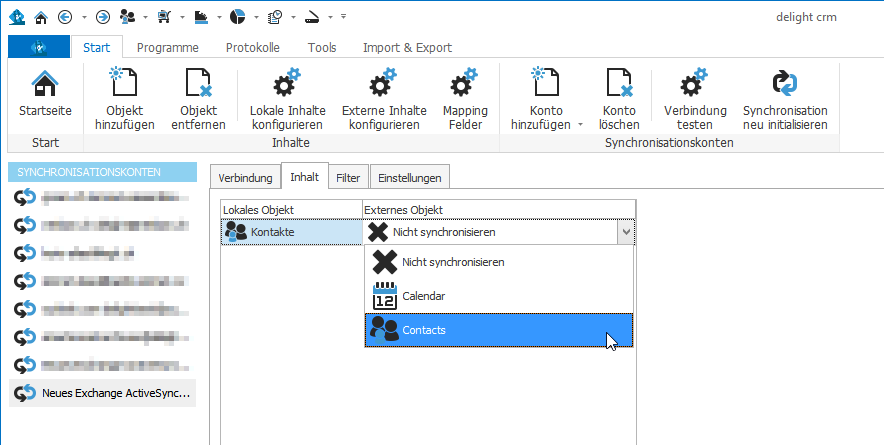Open Externe Inhalte konfigurieren

(384, 99)
